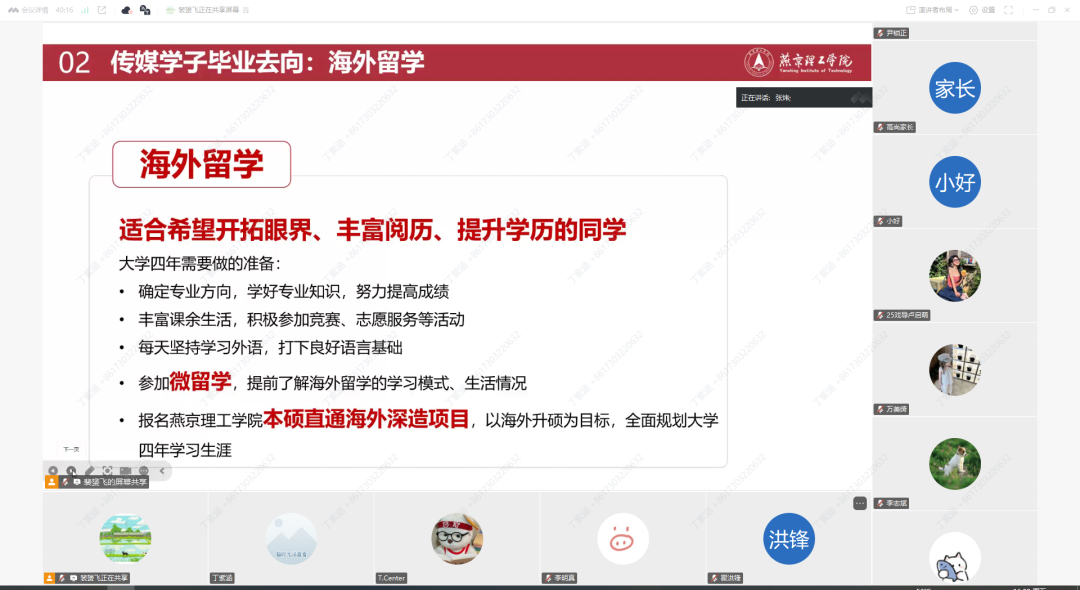Viewport: 1080px width, 590px height.
Task: Select the 丁紫涵 participant tile
Action: point(291,539)
